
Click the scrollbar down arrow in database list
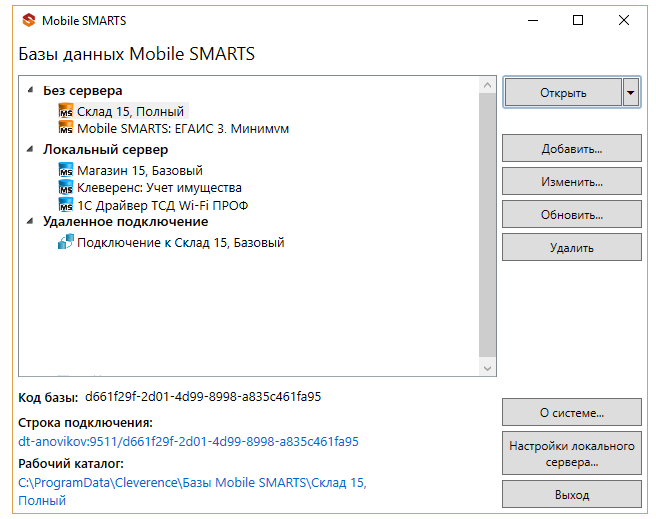click(487, 368)
